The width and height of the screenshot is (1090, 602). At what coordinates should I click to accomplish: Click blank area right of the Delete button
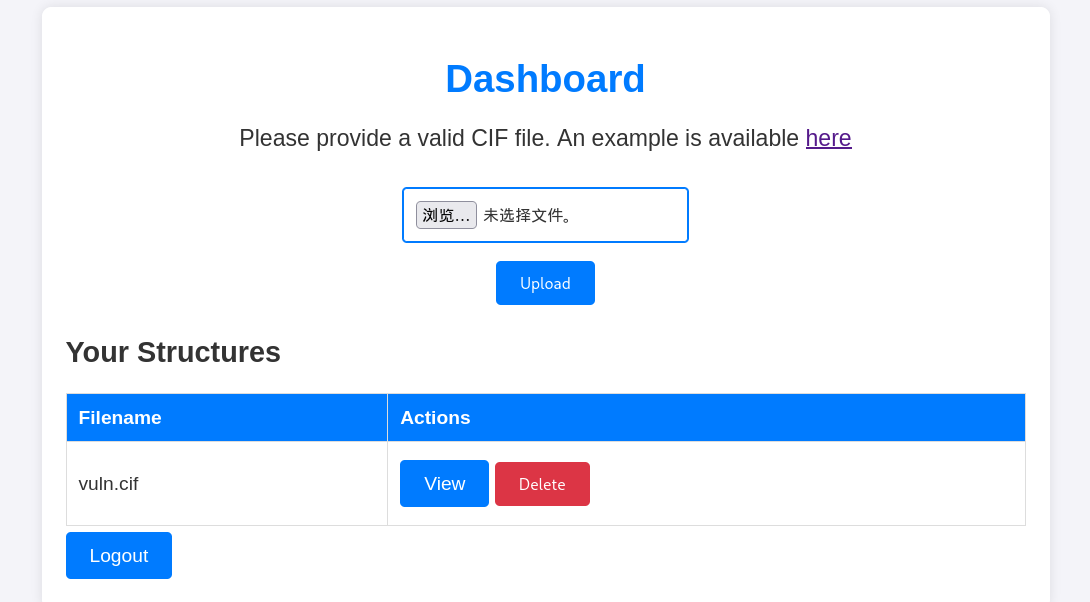click(800, 484)
